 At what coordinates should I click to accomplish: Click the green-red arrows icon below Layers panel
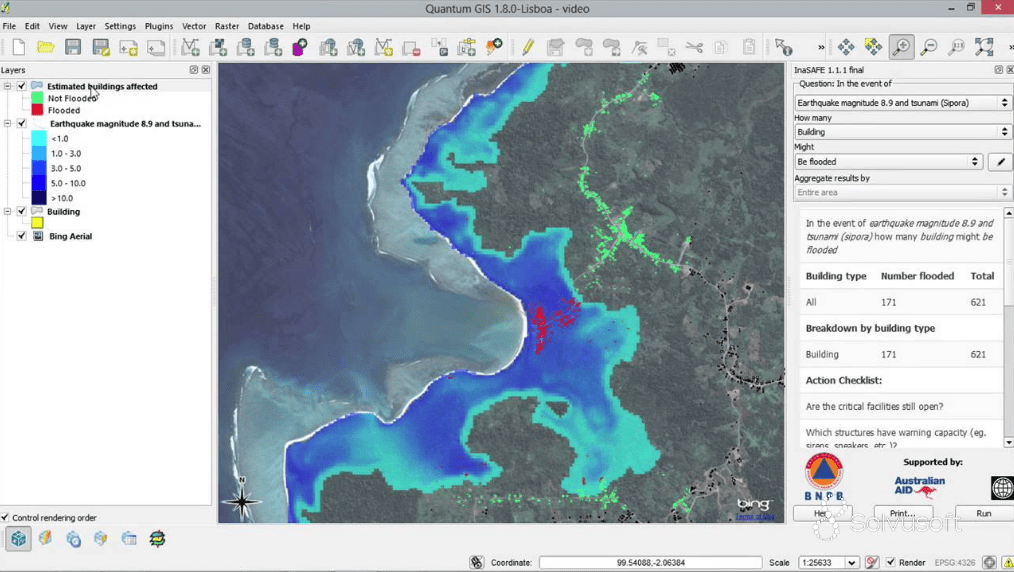(157, 538)
